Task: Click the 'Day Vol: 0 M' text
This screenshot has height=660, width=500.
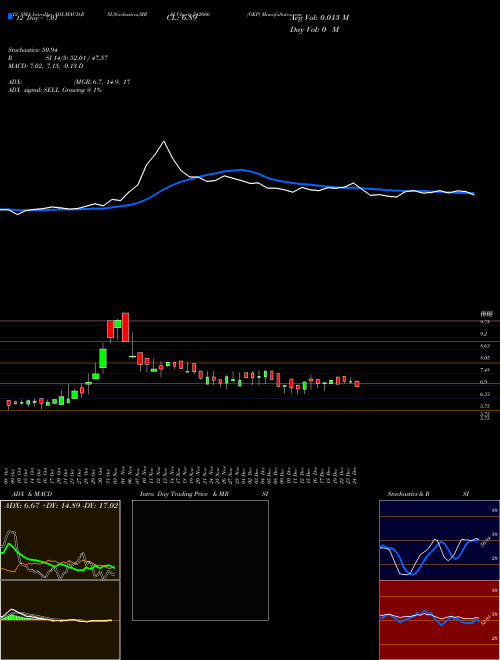Action: 314,30
